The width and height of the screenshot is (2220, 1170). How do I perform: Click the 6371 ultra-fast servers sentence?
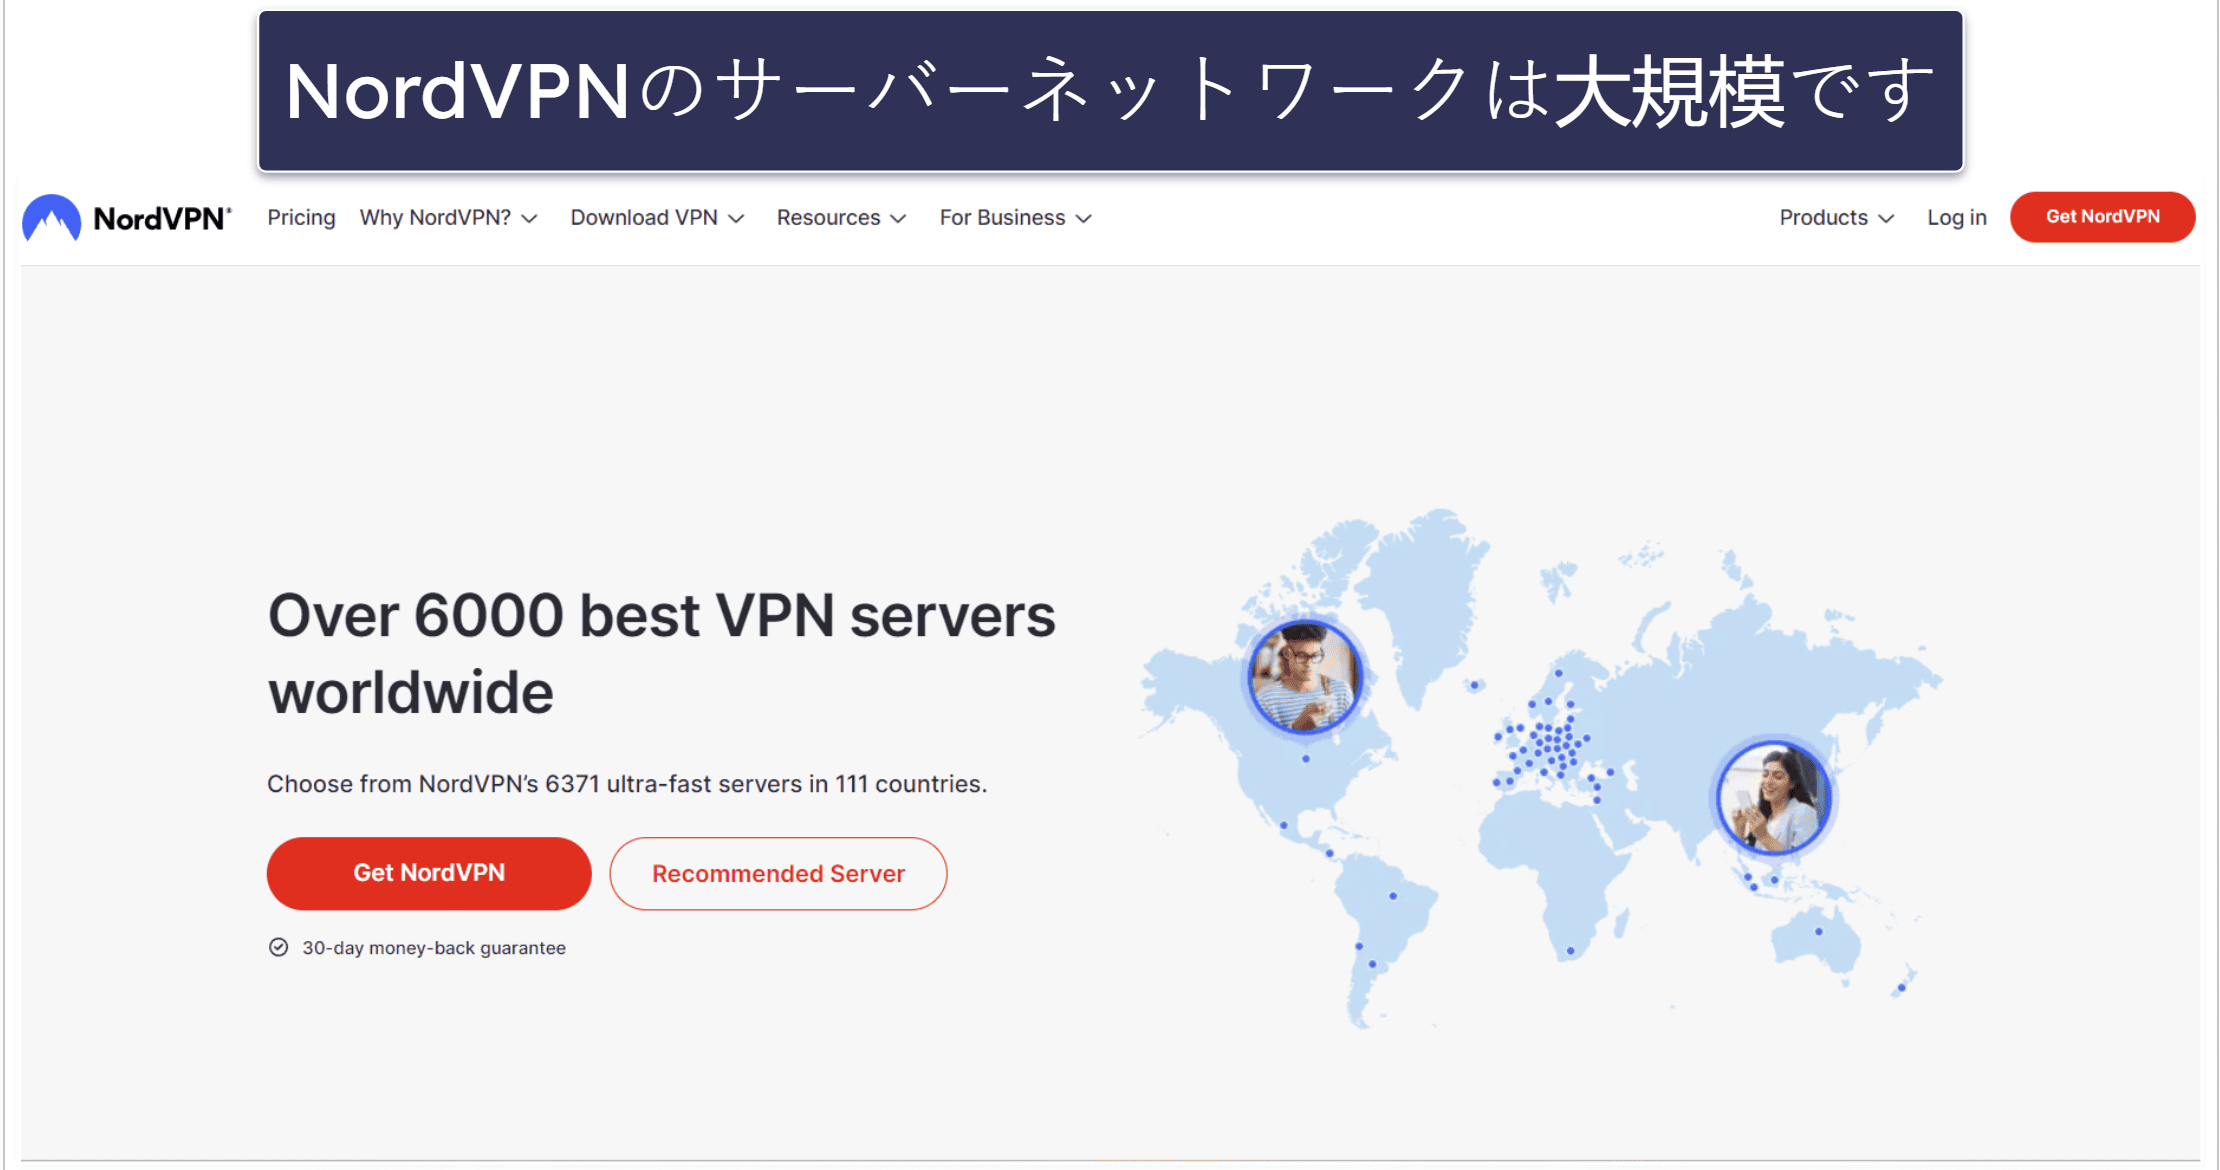tap(627, 784)
